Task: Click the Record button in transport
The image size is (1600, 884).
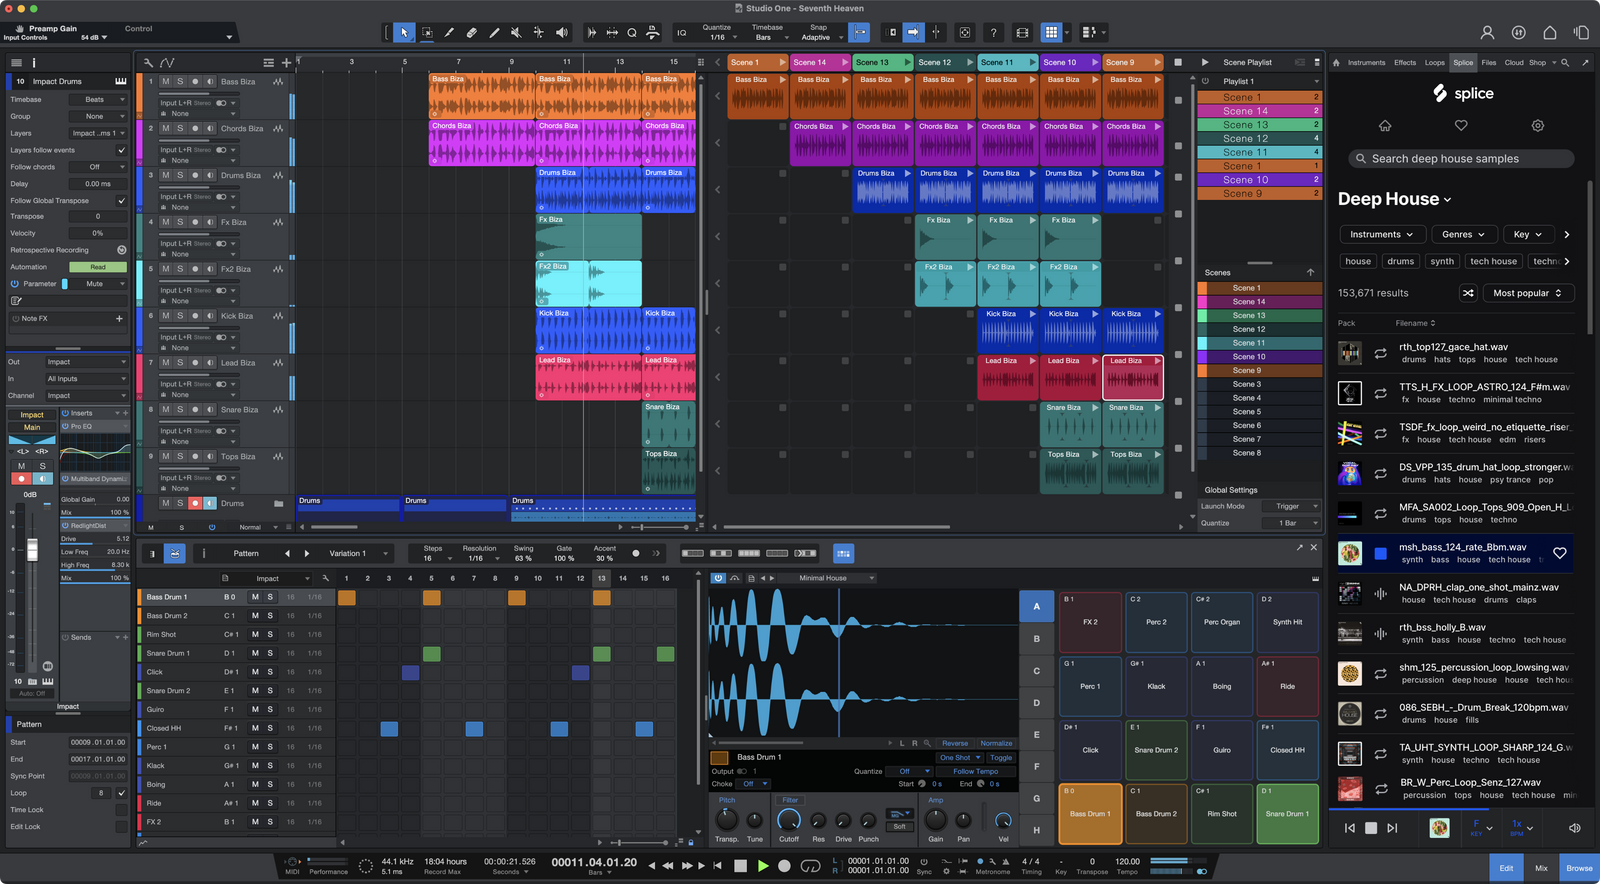Action: click(785, 866)
